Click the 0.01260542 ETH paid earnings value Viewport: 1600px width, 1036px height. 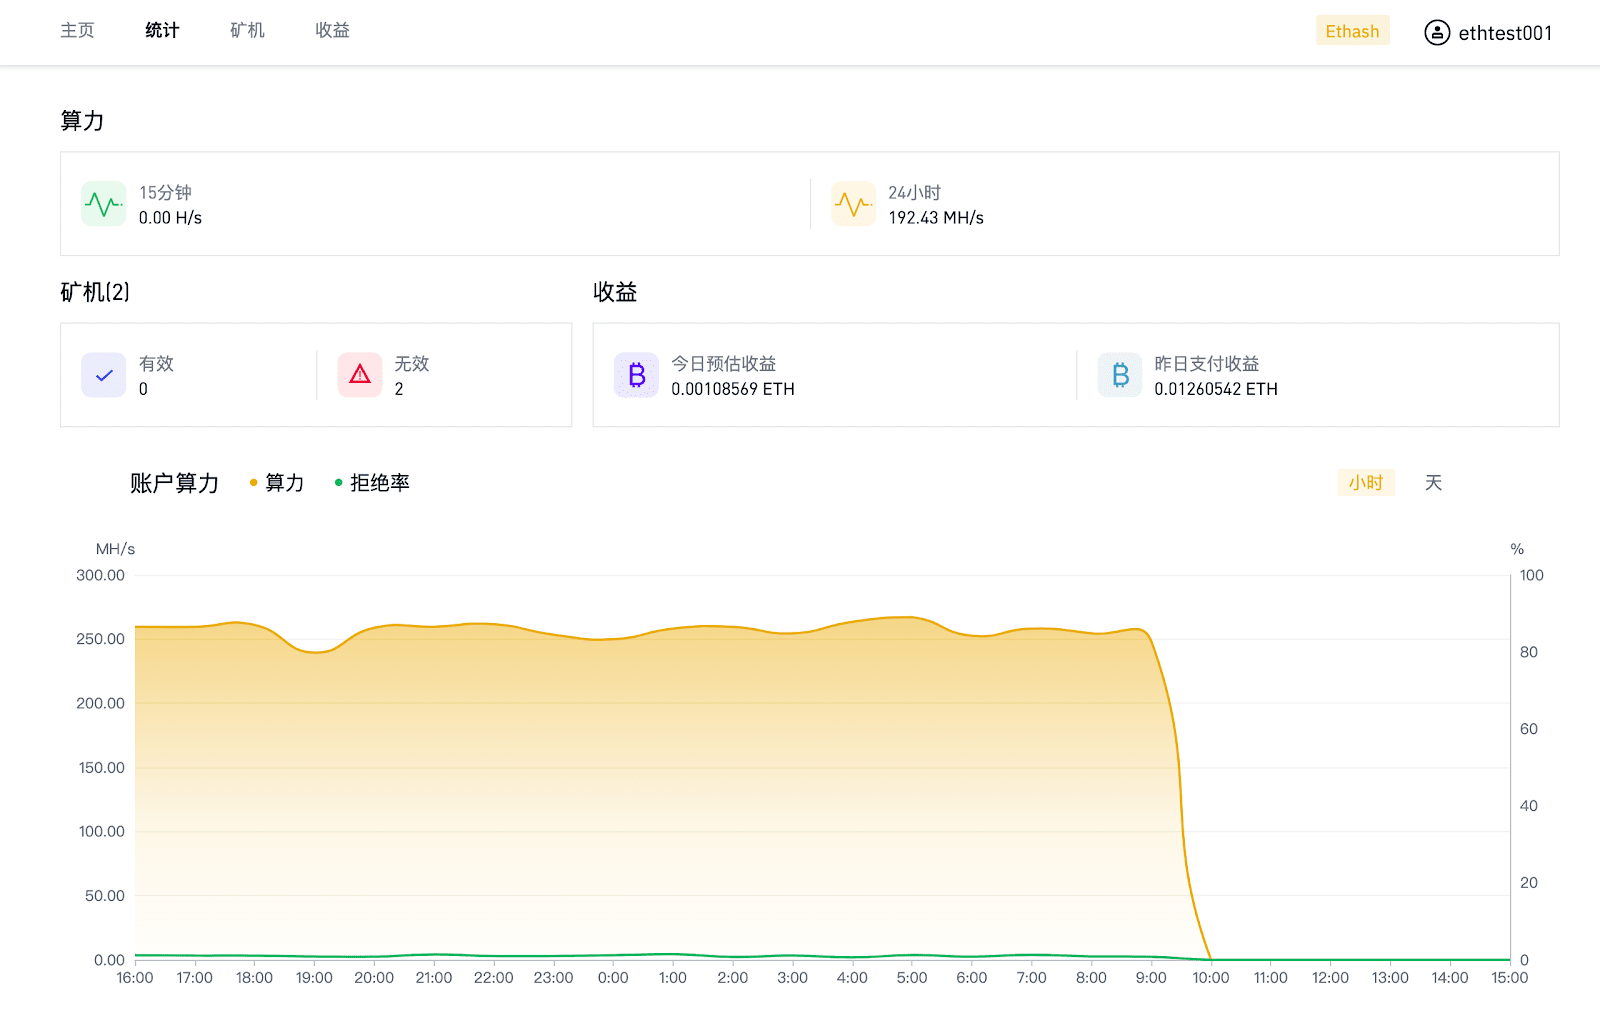coord(1216,389)
